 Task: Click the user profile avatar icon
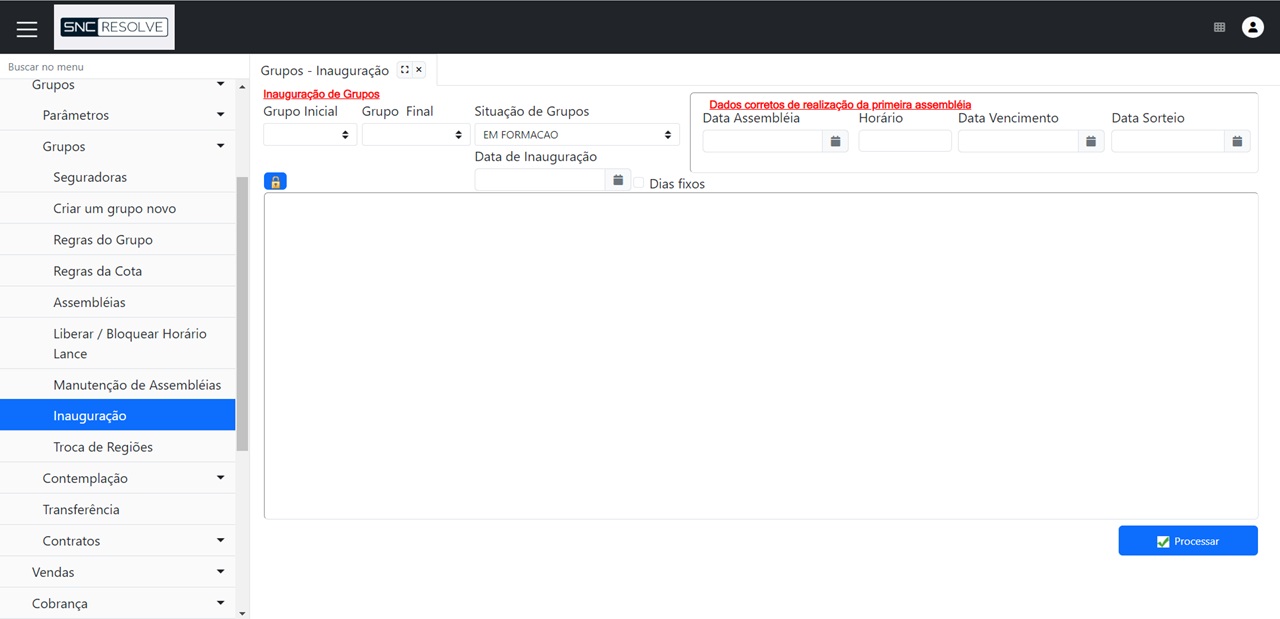pos(1252,27)
